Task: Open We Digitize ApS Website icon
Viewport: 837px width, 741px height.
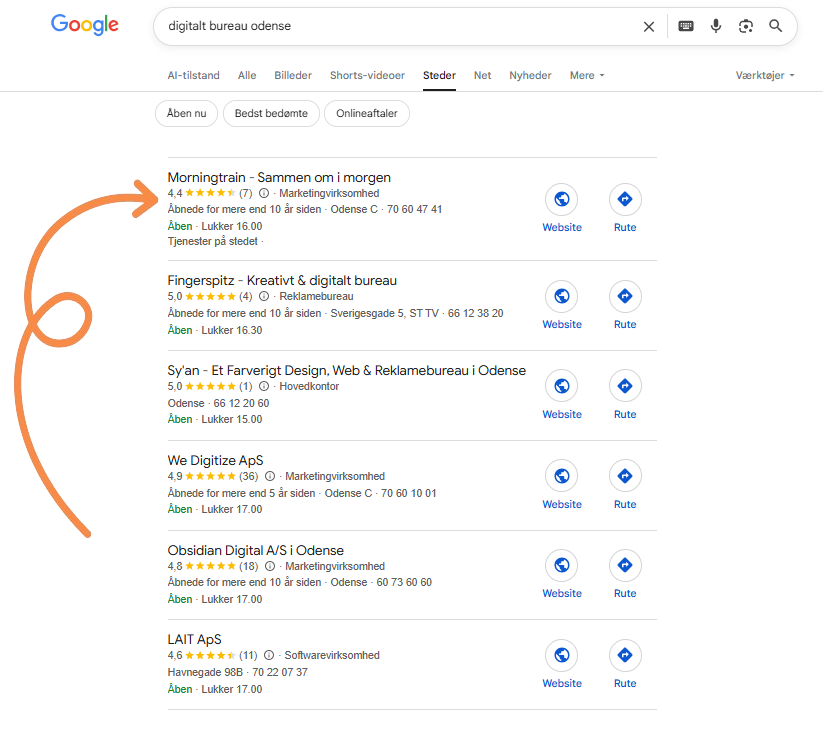Action: coord(562,476)
